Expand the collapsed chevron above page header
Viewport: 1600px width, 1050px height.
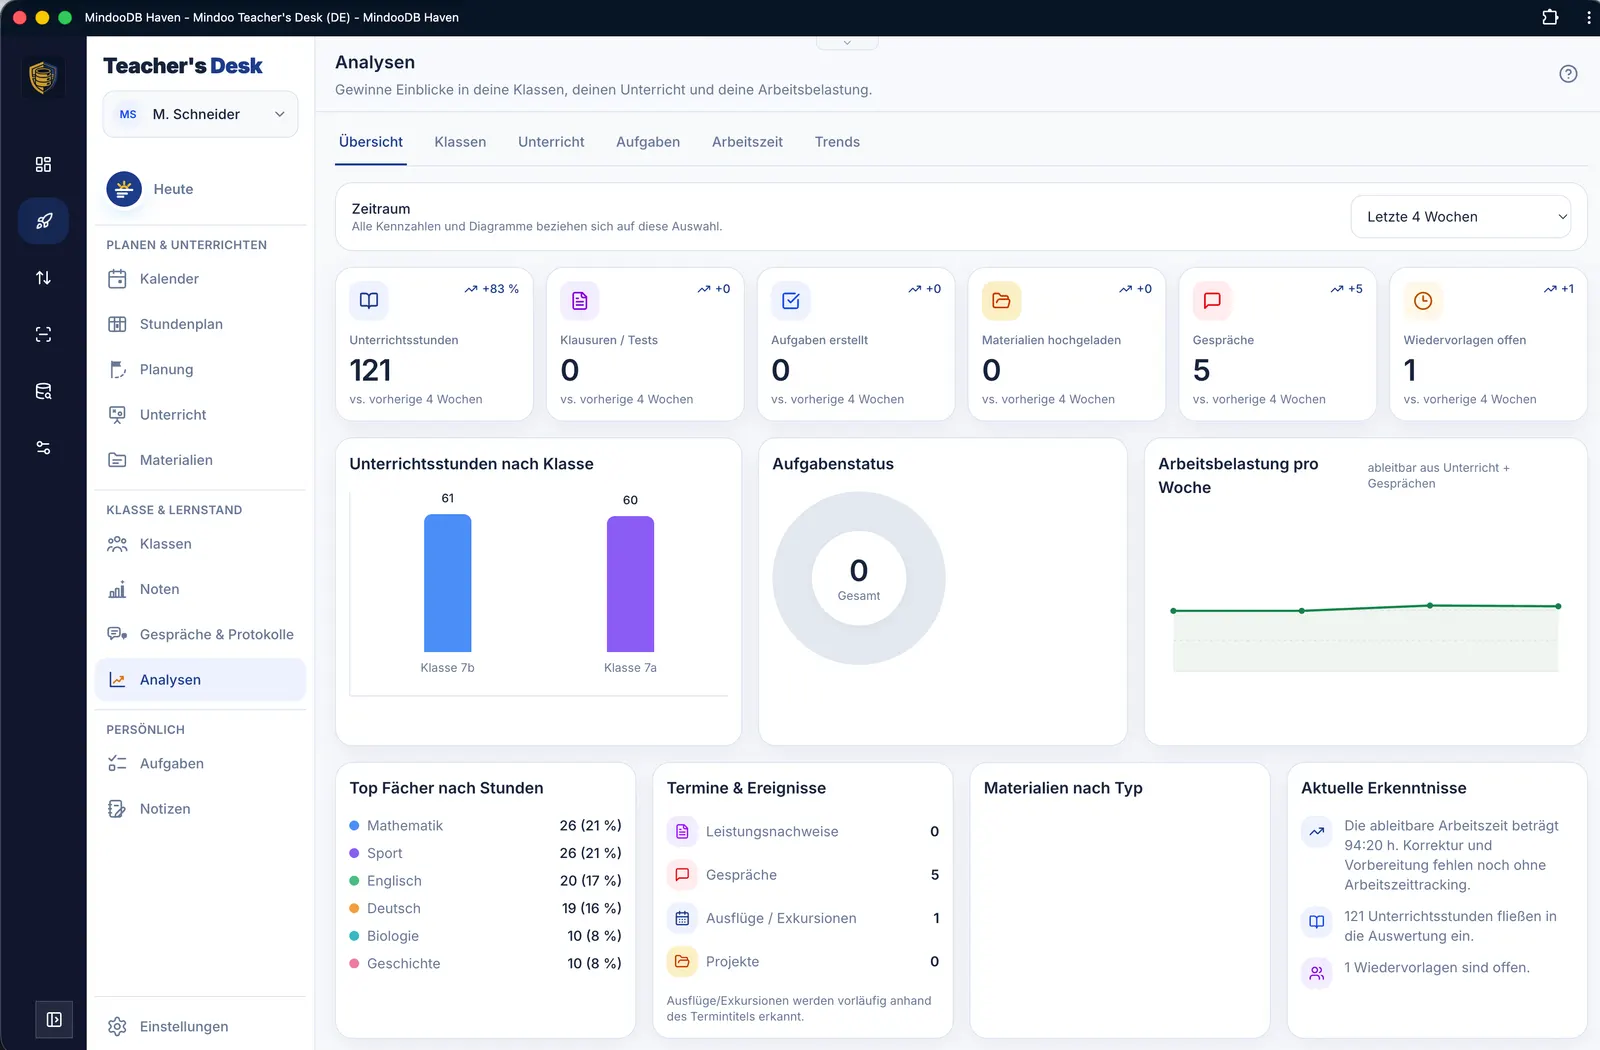(x=847, y=43)
